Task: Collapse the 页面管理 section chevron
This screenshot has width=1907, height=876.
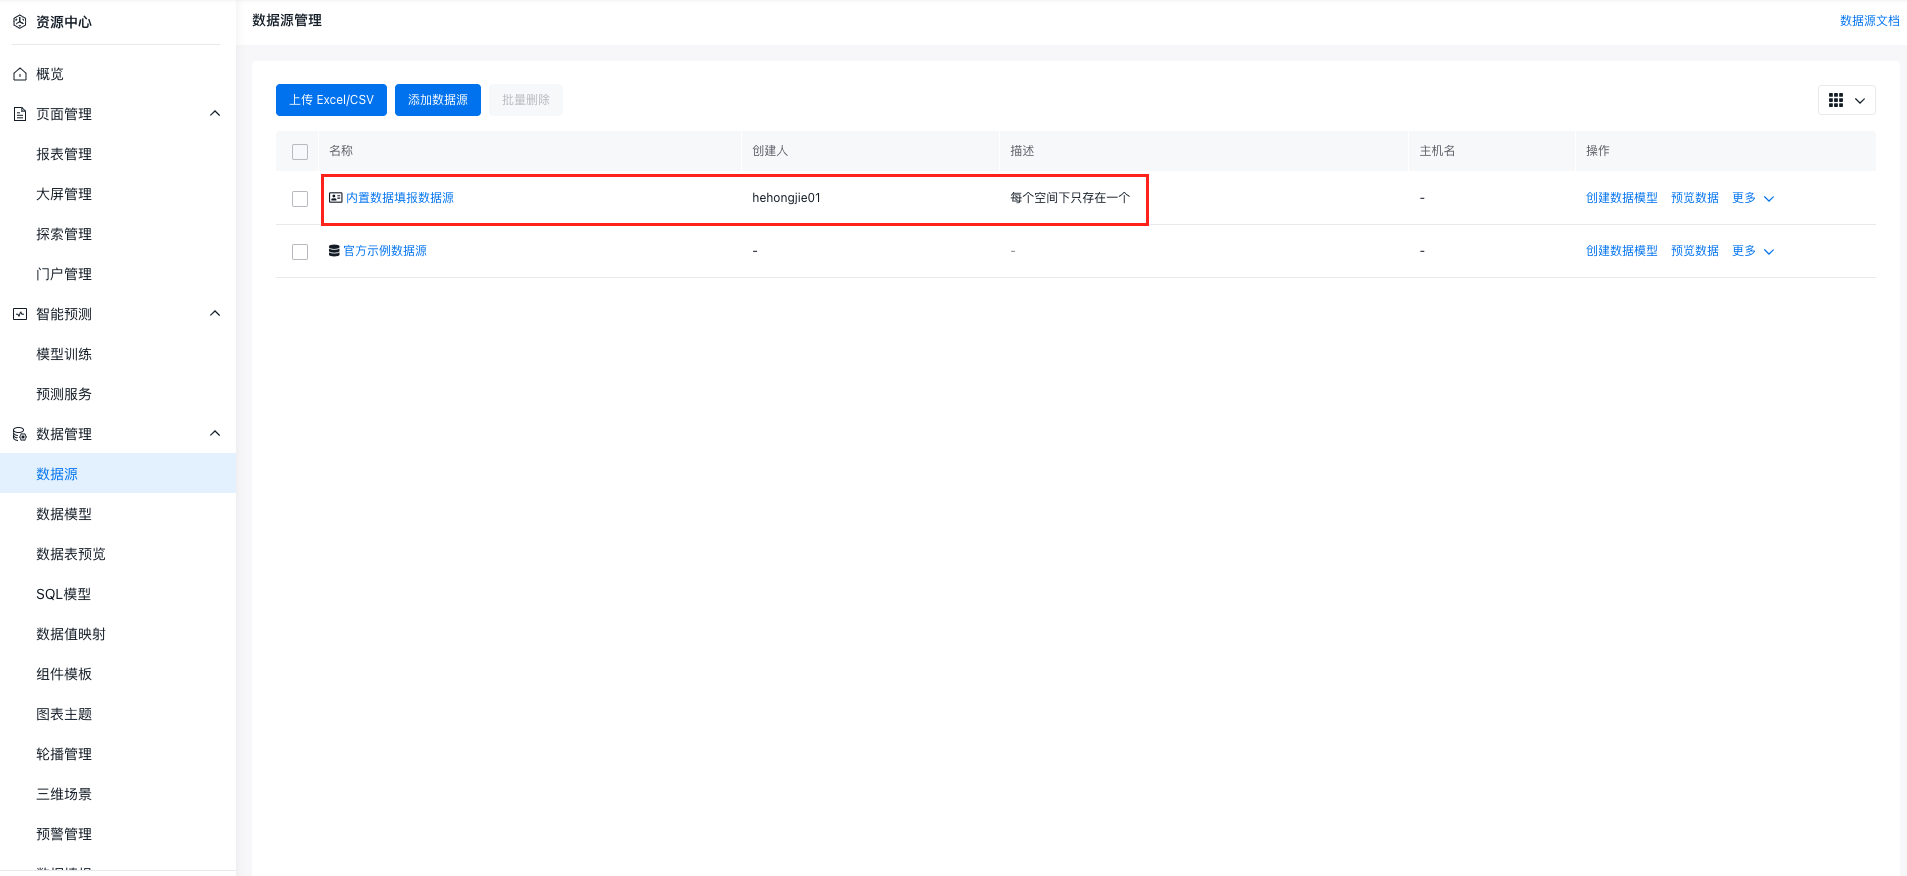Action: pyautogui.click(x=215, y=114)
